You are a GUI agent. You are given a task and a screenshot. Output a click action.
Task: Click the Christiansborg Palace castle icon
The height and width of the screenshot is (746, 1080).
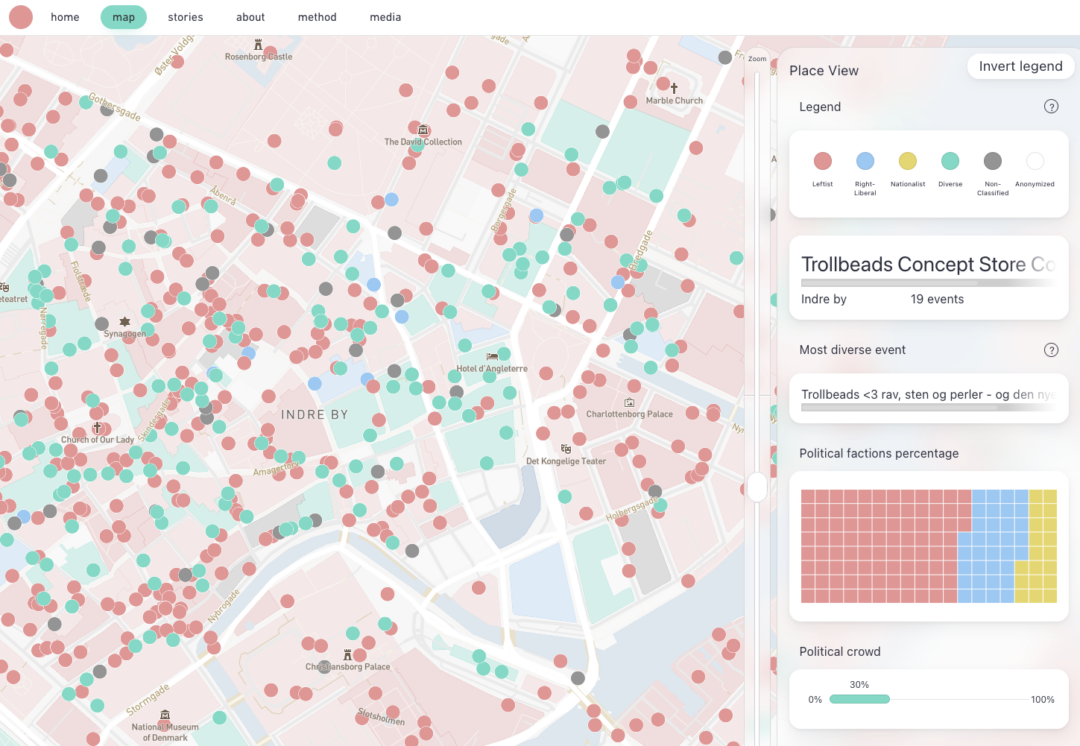coord(348,654)
